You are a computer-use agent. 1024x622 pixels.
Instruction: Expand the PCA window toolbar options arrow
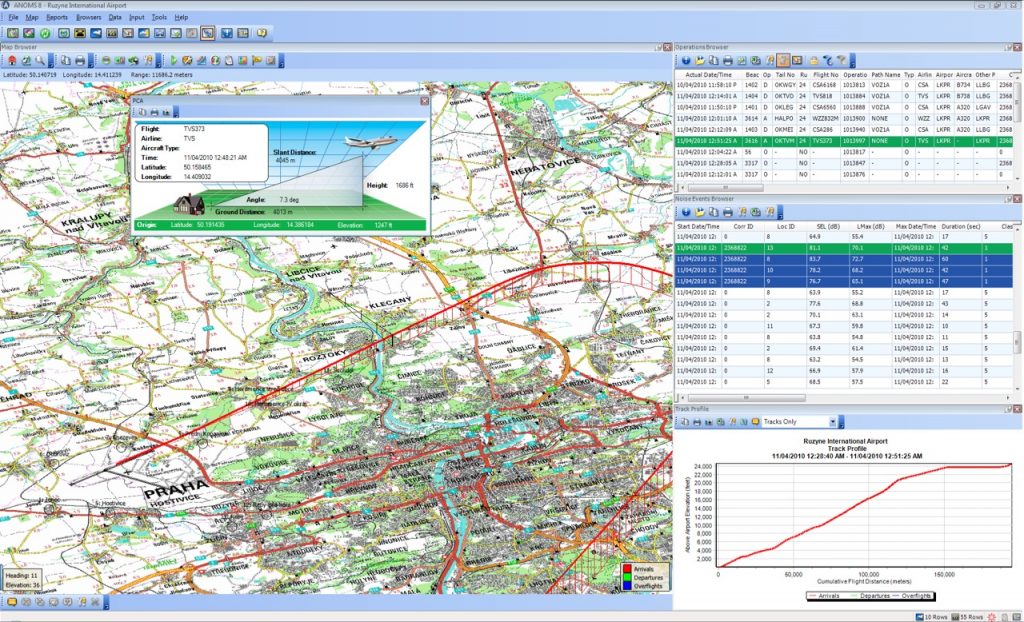click(176, 113)
